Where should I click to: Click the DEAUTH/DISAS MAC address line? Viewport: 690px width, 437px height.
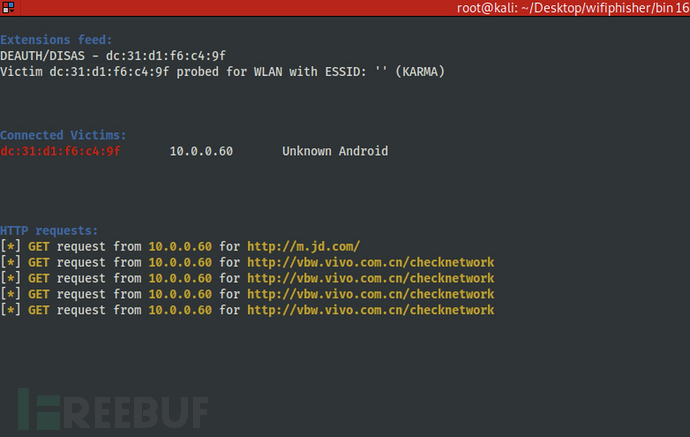click(x=113, y=56)
